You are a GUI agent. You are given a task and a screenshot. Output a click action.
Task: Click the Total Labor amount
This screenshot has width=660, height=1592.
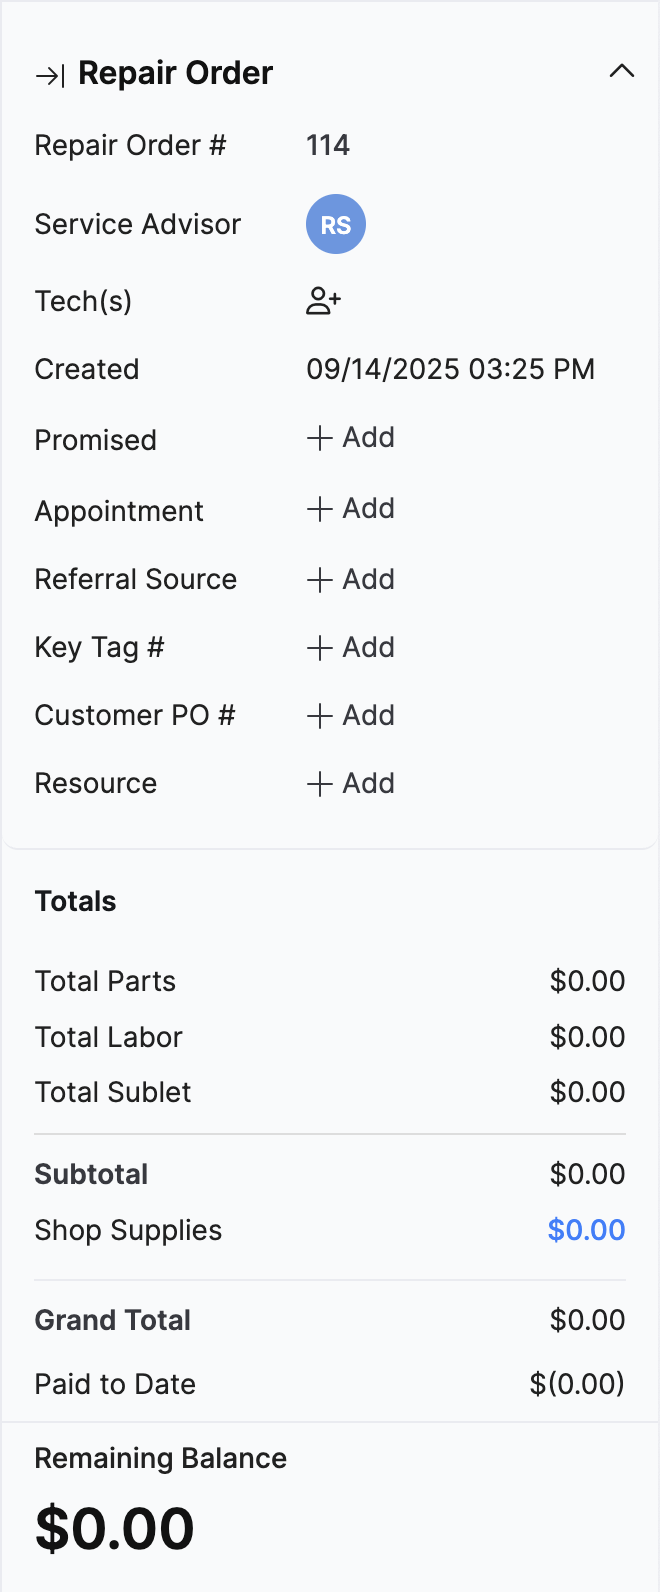pos(587,1037)
